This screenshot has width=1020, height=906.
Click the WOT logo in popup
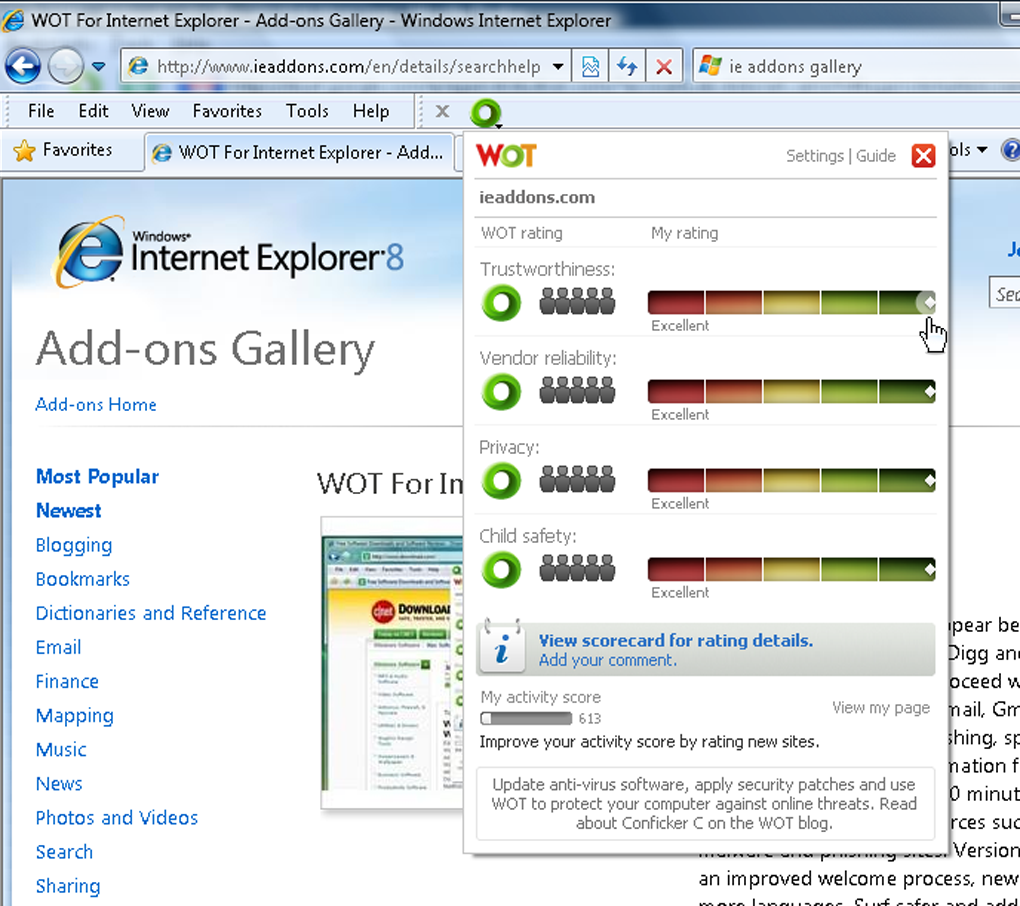coord(506,155)
